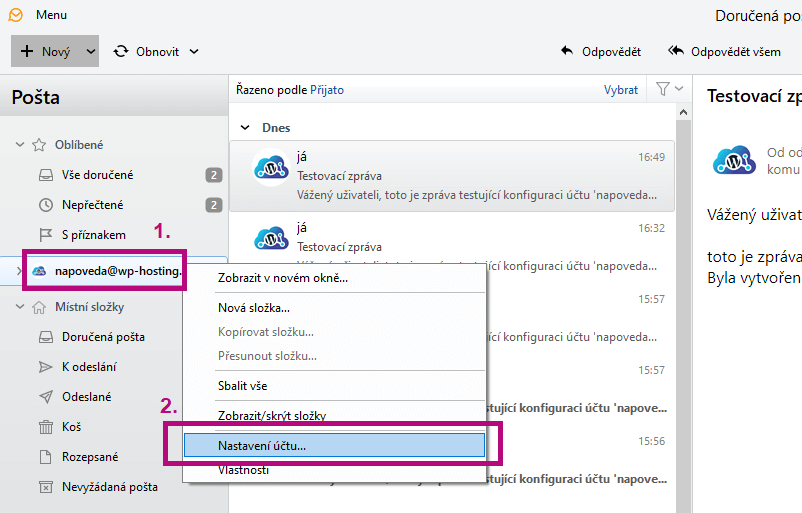The image size is (802, 513).
Task: Click the Přijato sort order link
Action: coord(327,90)
